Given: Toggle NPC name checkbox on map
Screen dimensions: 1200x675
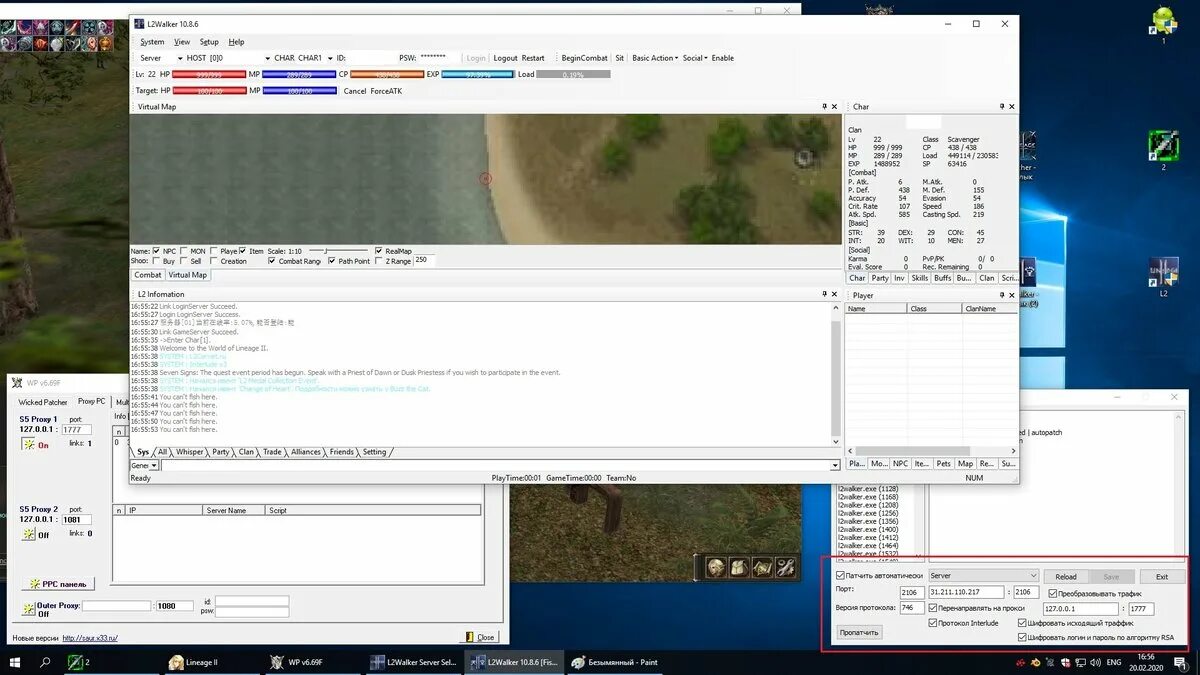Looking at the screenshot, I should [156, 251].
